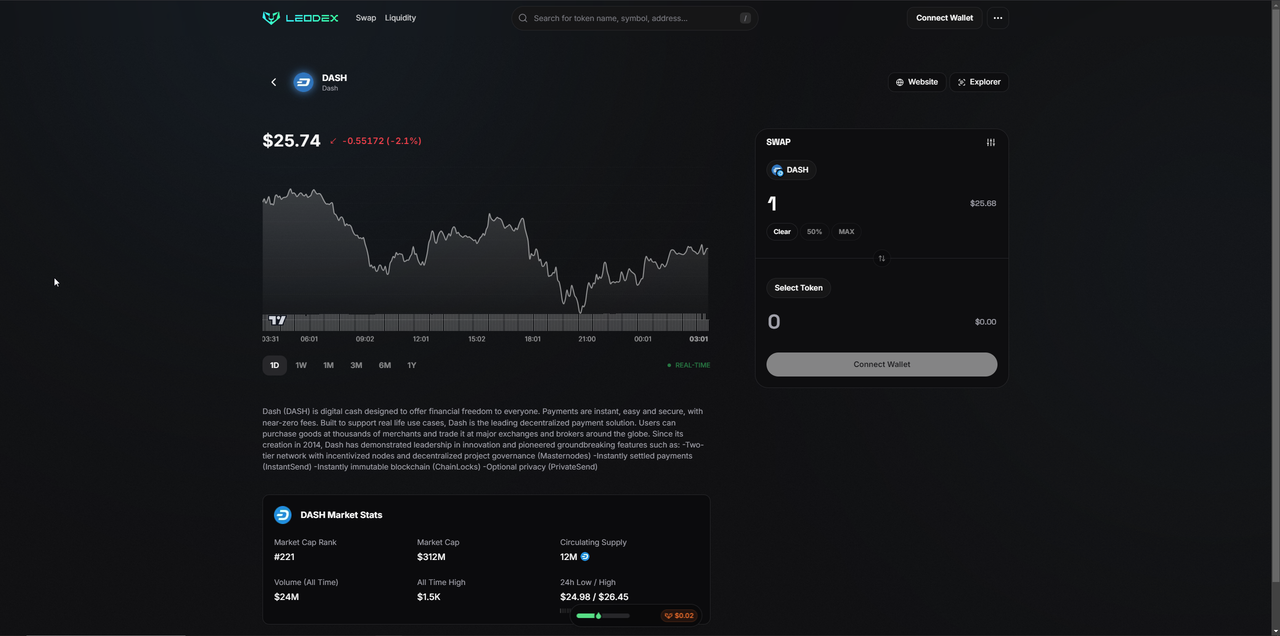
Task: Open swap settings sliders icon
Action: tap(991, 142)
